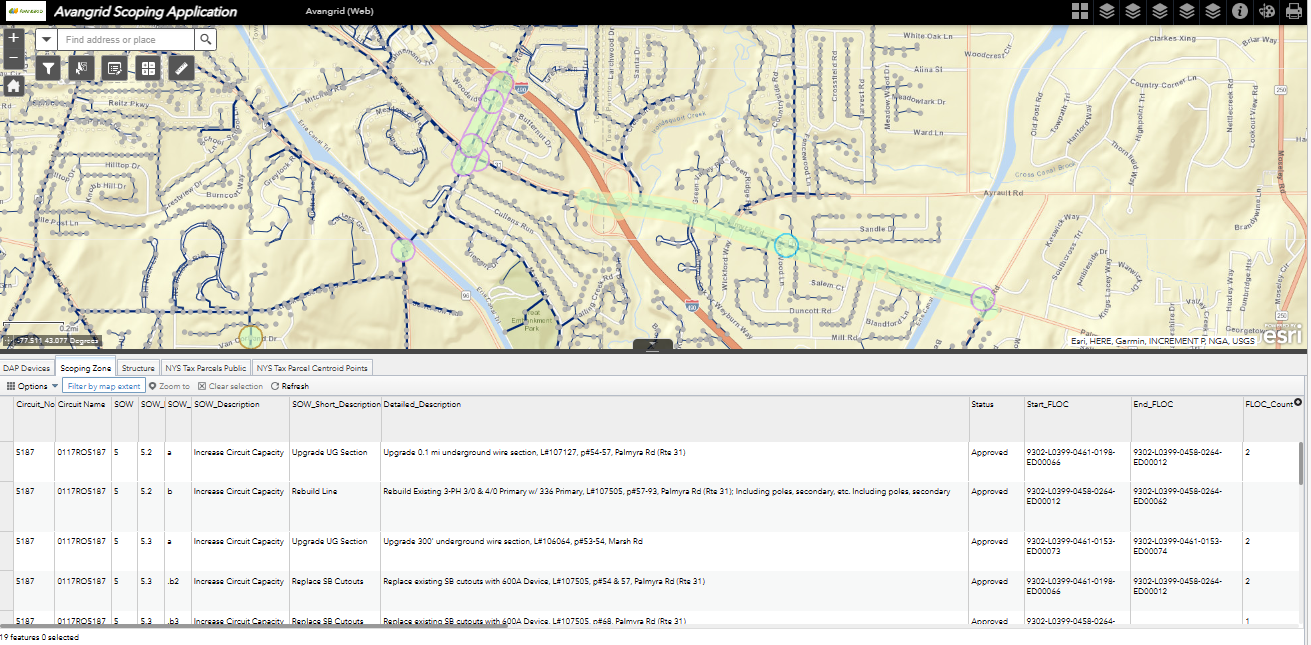Image resolution: width=1311 pixels, height=645 pixels.
Task: Click Clear selection in table toolbar
Action: (x=230, y=386)
